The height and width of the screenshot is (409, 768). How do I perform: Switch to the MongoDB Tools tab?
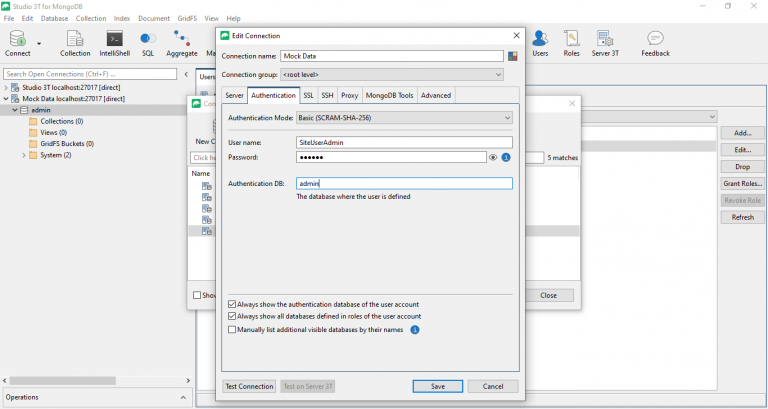[x=389, y=96]
